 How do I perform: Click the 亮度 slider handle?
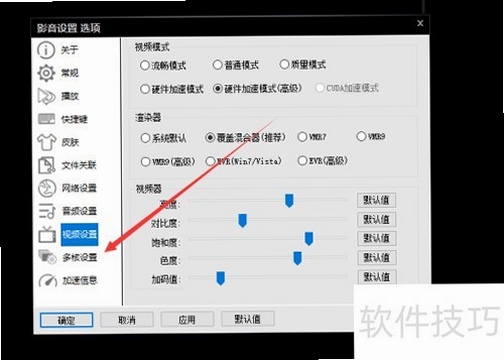289,201
